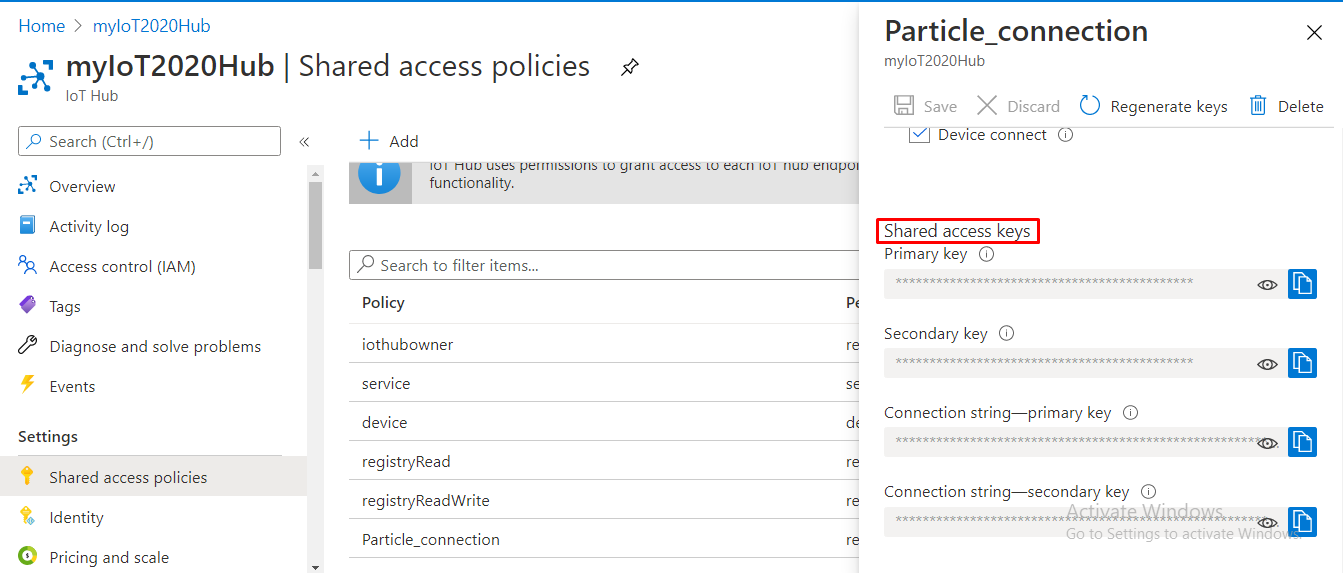Click the Search (Ctrl+/) menu box
The width and height of the screenshot is (1343, 573).
point(149,141)
